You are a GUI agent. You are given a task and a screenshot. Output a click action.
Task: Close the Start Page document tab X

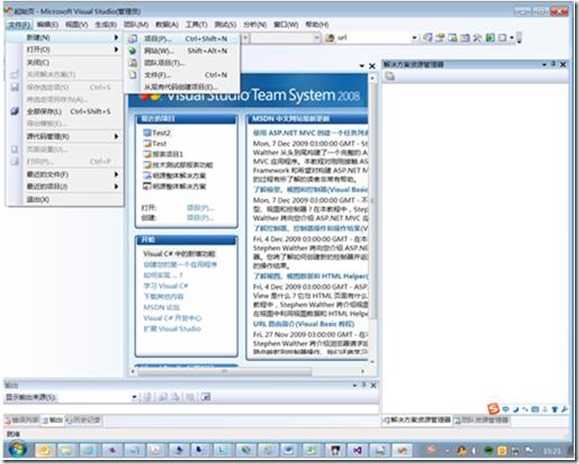[x=372, y=66]
